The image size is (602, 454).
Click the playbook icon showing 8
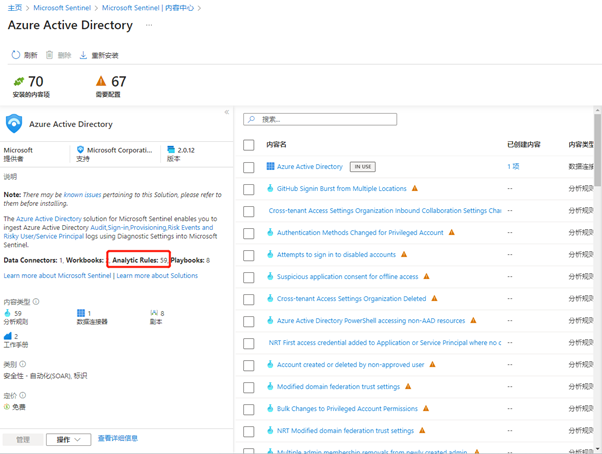pyautogui.click(x=154, y=313)
